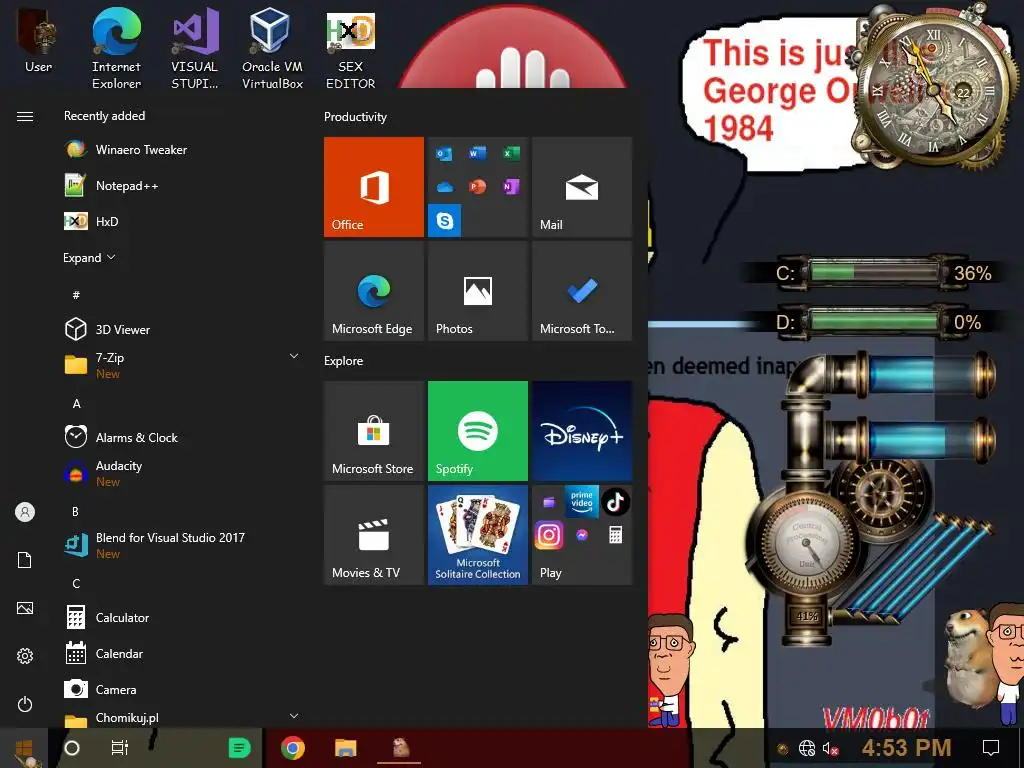This screenshot has height=768, width=1024.
Task: Open the Internet Explorer desktop shortcut
Action: pos(116,48)
